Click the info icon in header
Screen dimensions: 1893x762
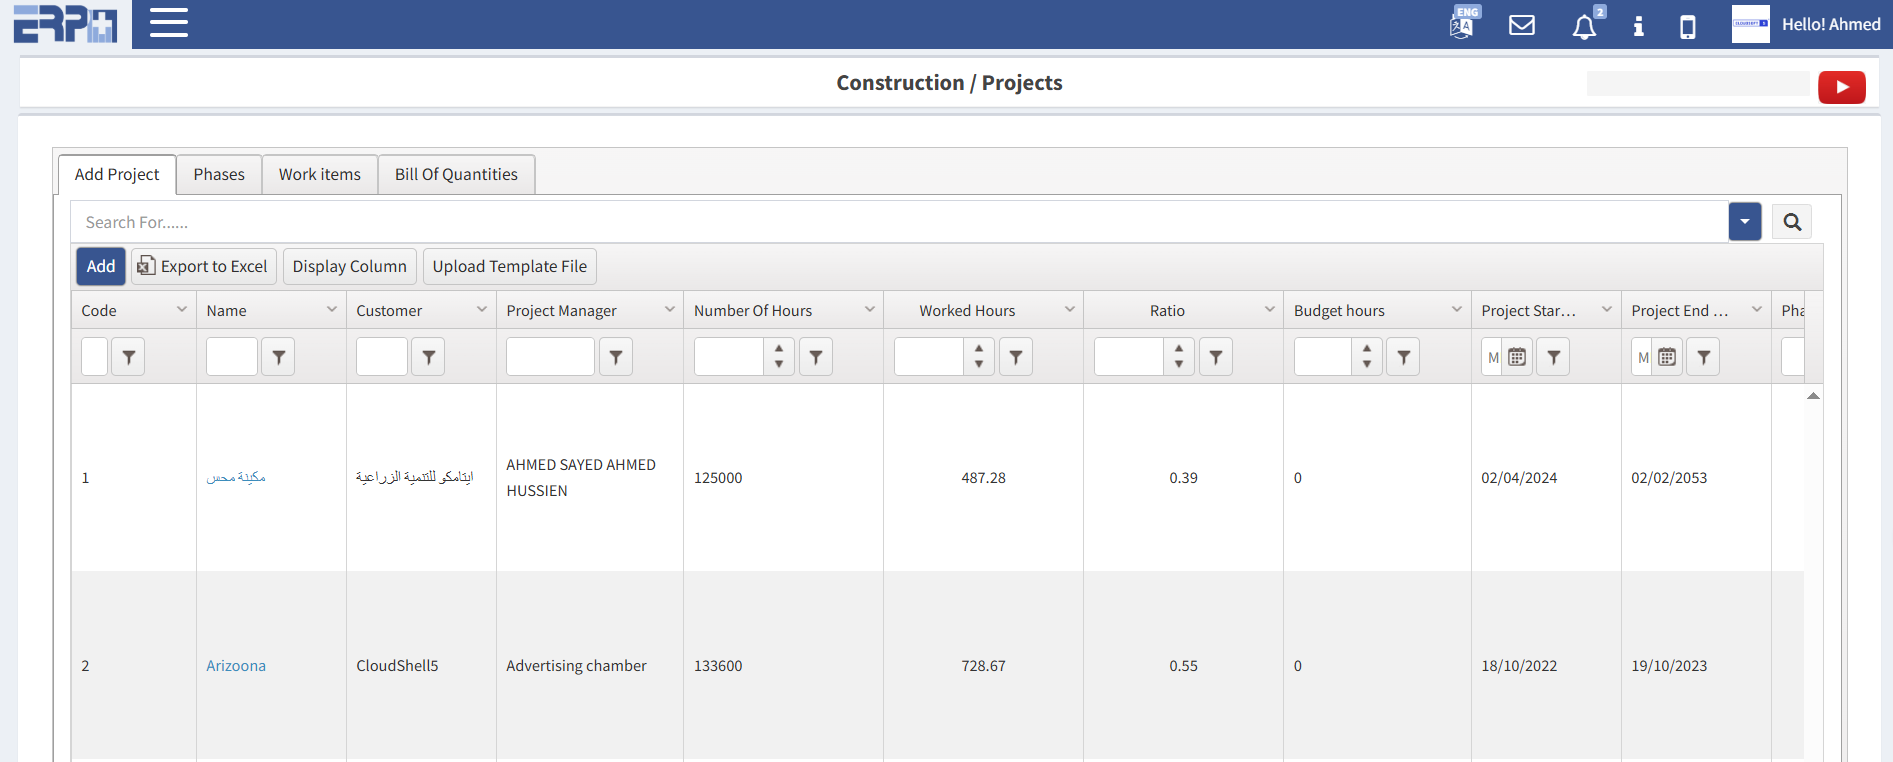point(1638,26)
